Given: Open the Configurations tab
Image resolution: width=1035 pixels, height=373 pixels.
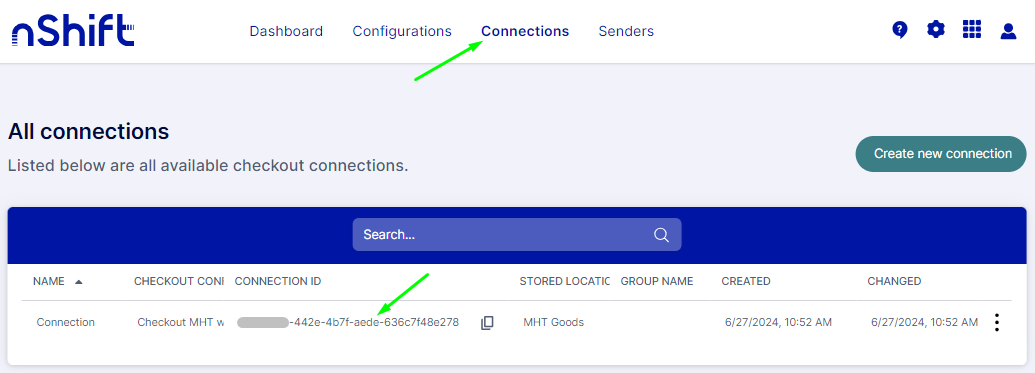Looking at the screenshot, I should (402, 31).
